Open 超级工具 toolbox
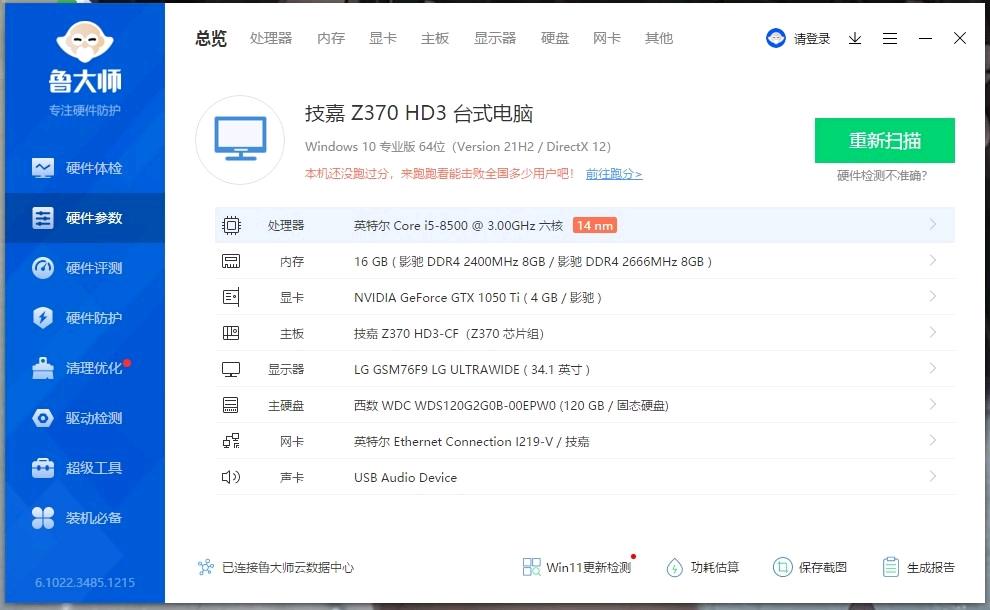 (85, 468)
